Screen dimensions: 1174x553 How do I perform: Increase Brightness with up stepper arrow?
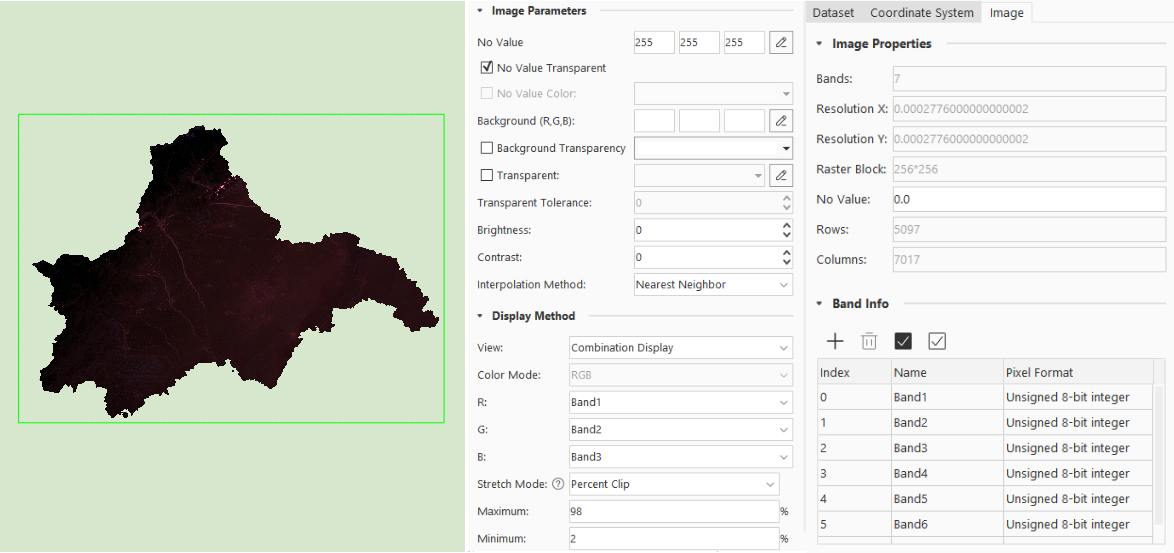click(786, 225)
